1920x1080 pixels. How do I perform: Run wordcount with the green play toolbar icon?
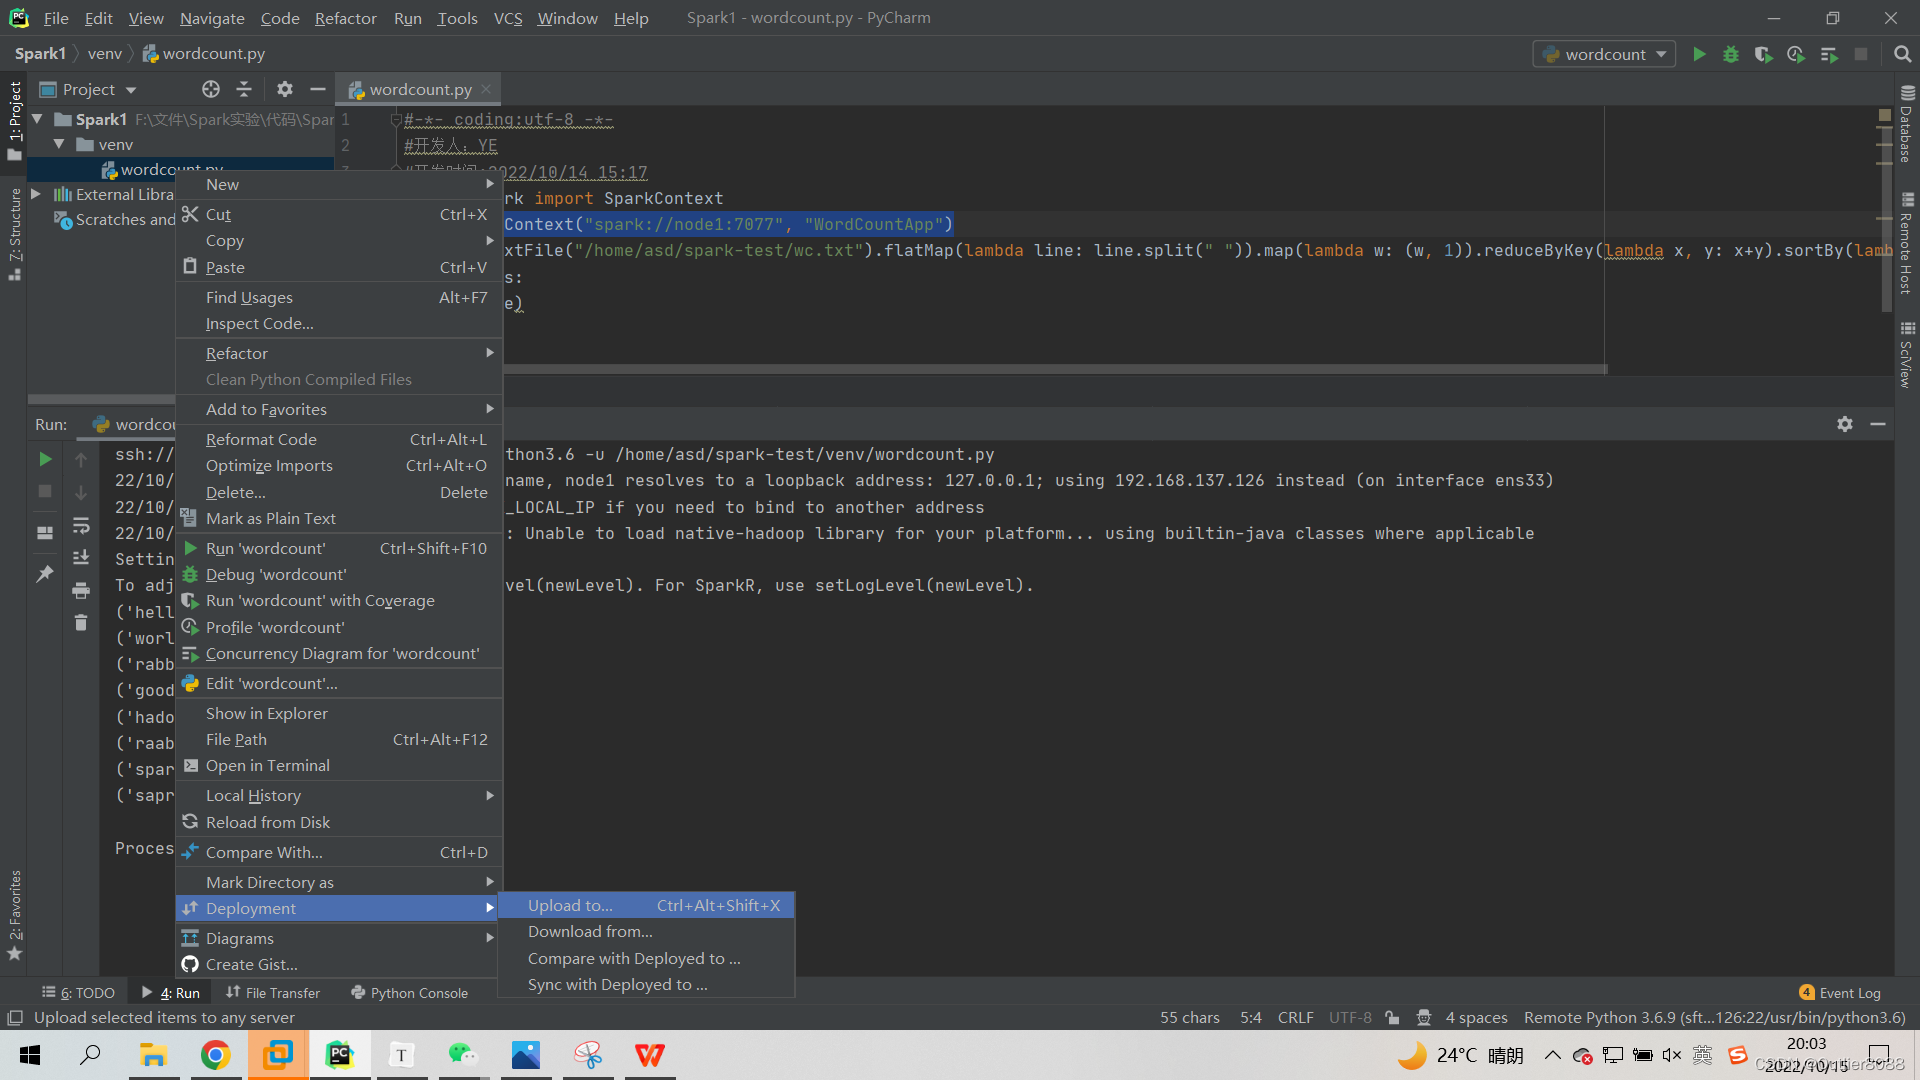1699,54
